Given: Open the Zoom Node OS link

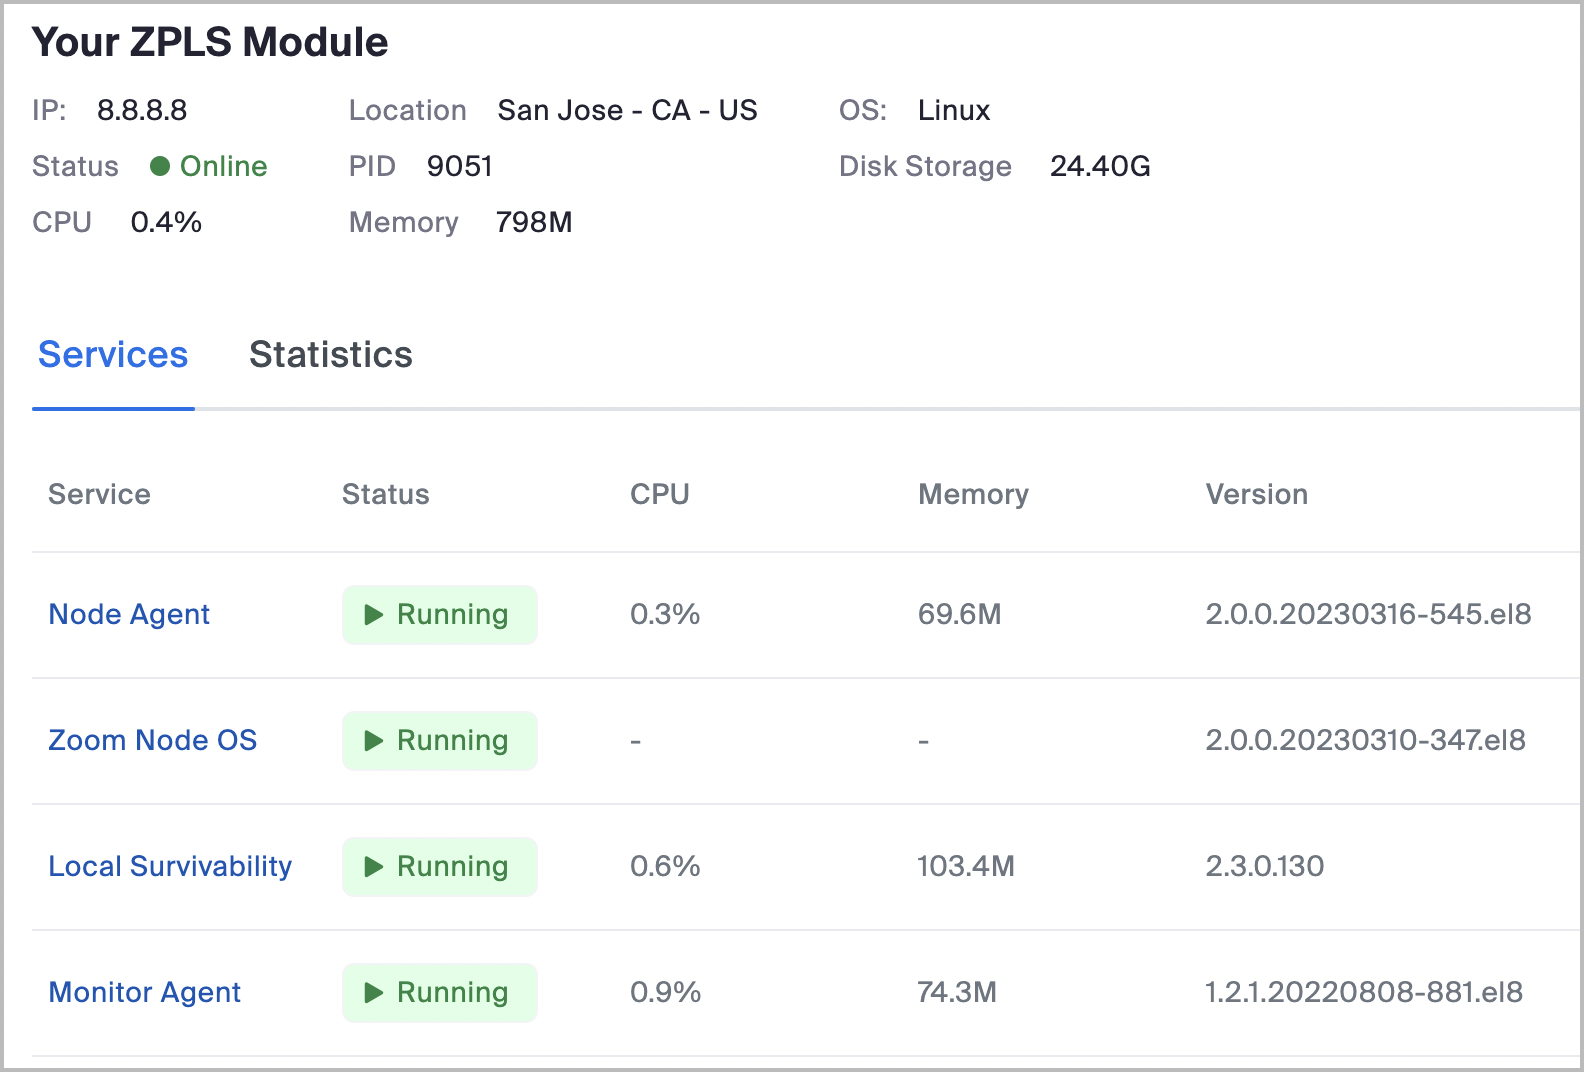Looking at the screenshot, I should [152, 740].
